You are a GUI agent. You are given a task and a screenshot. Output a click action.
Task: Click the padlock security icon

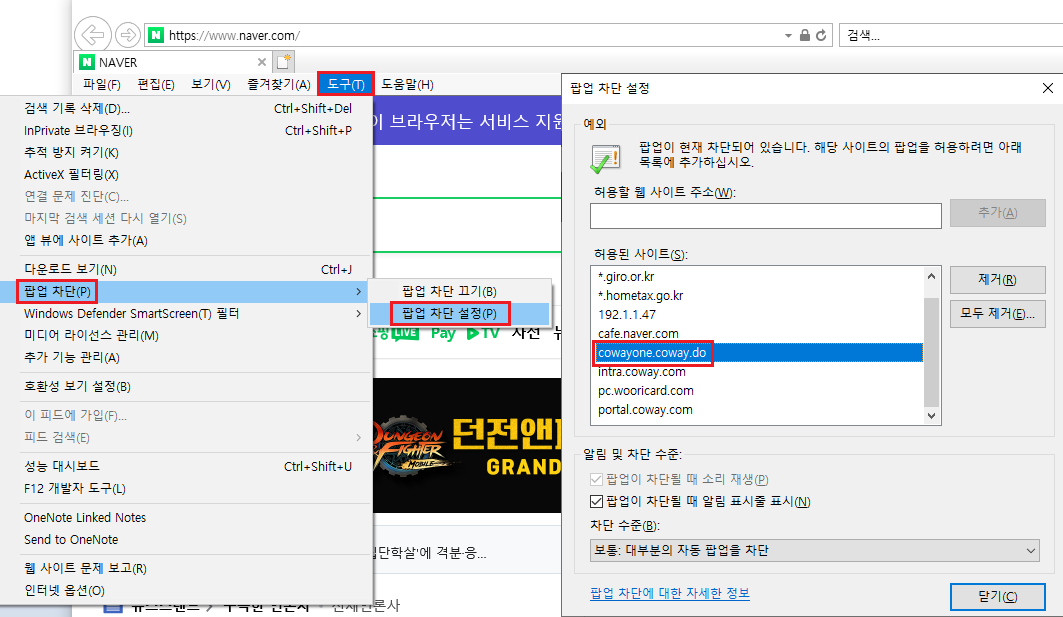[805, 35]
